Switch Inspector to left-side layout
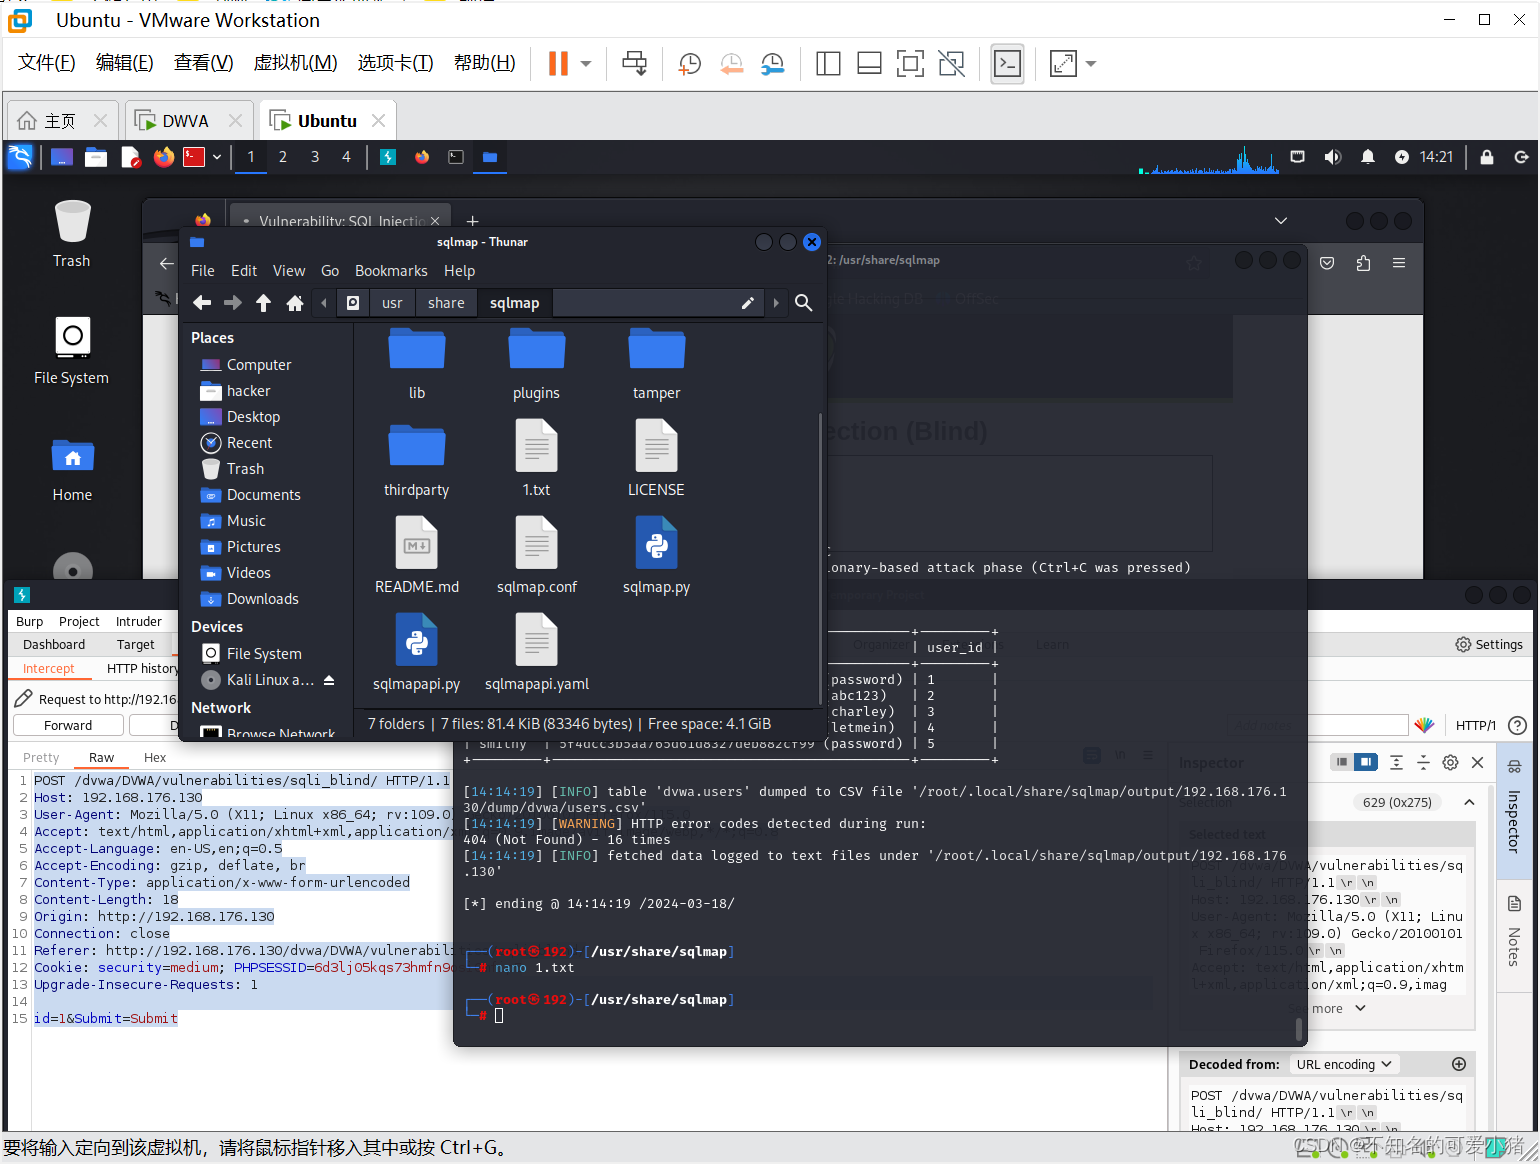Screen dimensions: 1540x1164 click(x=1341, y=762)
